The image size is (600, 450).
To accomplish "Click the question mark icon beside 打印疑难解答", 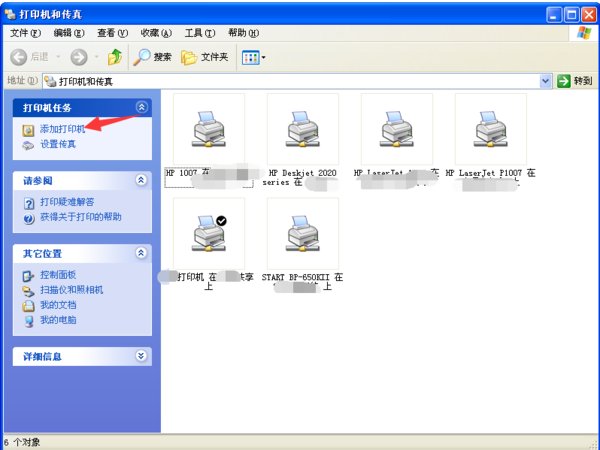I will click(x=29, y=203).
